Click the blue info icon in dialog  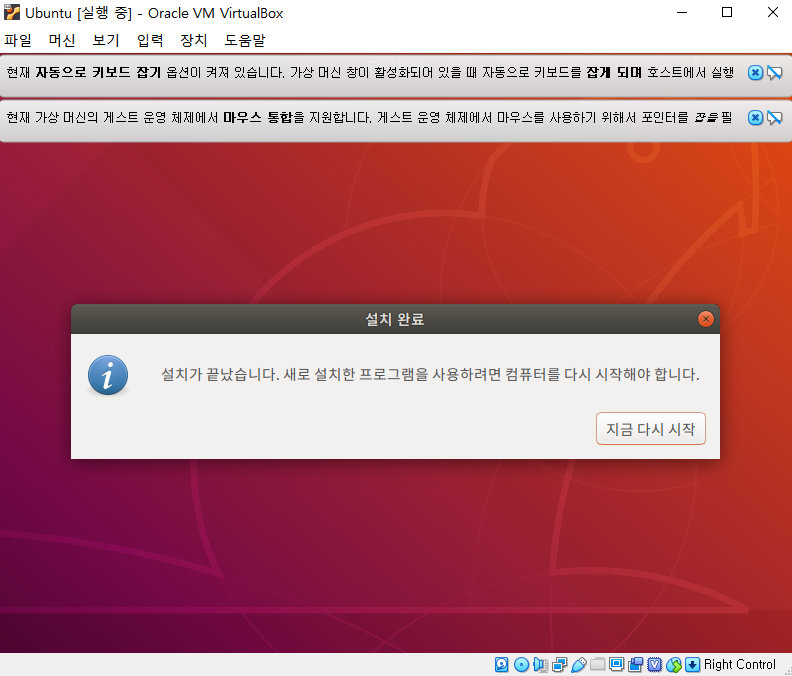point(108,375)
